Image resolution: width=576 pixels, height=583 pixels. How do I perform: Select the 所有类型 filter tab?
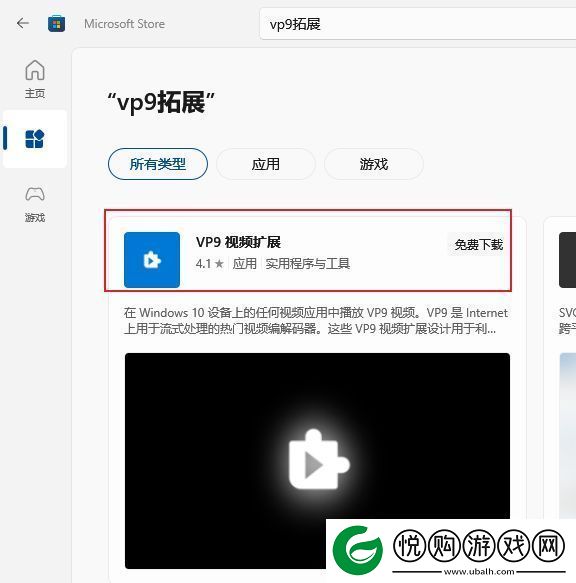[x=158, y=164]
